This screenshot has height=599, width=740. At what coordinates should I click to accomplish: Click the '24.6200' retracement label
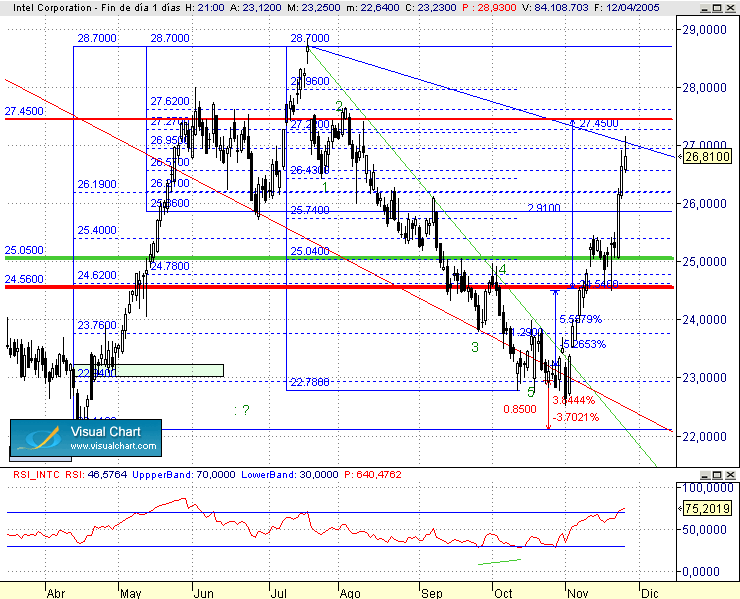(97, 275)
